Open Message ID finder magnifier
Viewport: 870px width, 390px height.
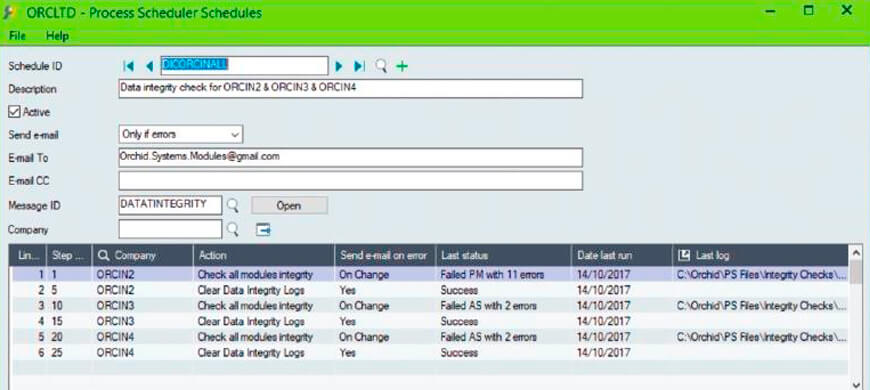click(x=233, y=206)
